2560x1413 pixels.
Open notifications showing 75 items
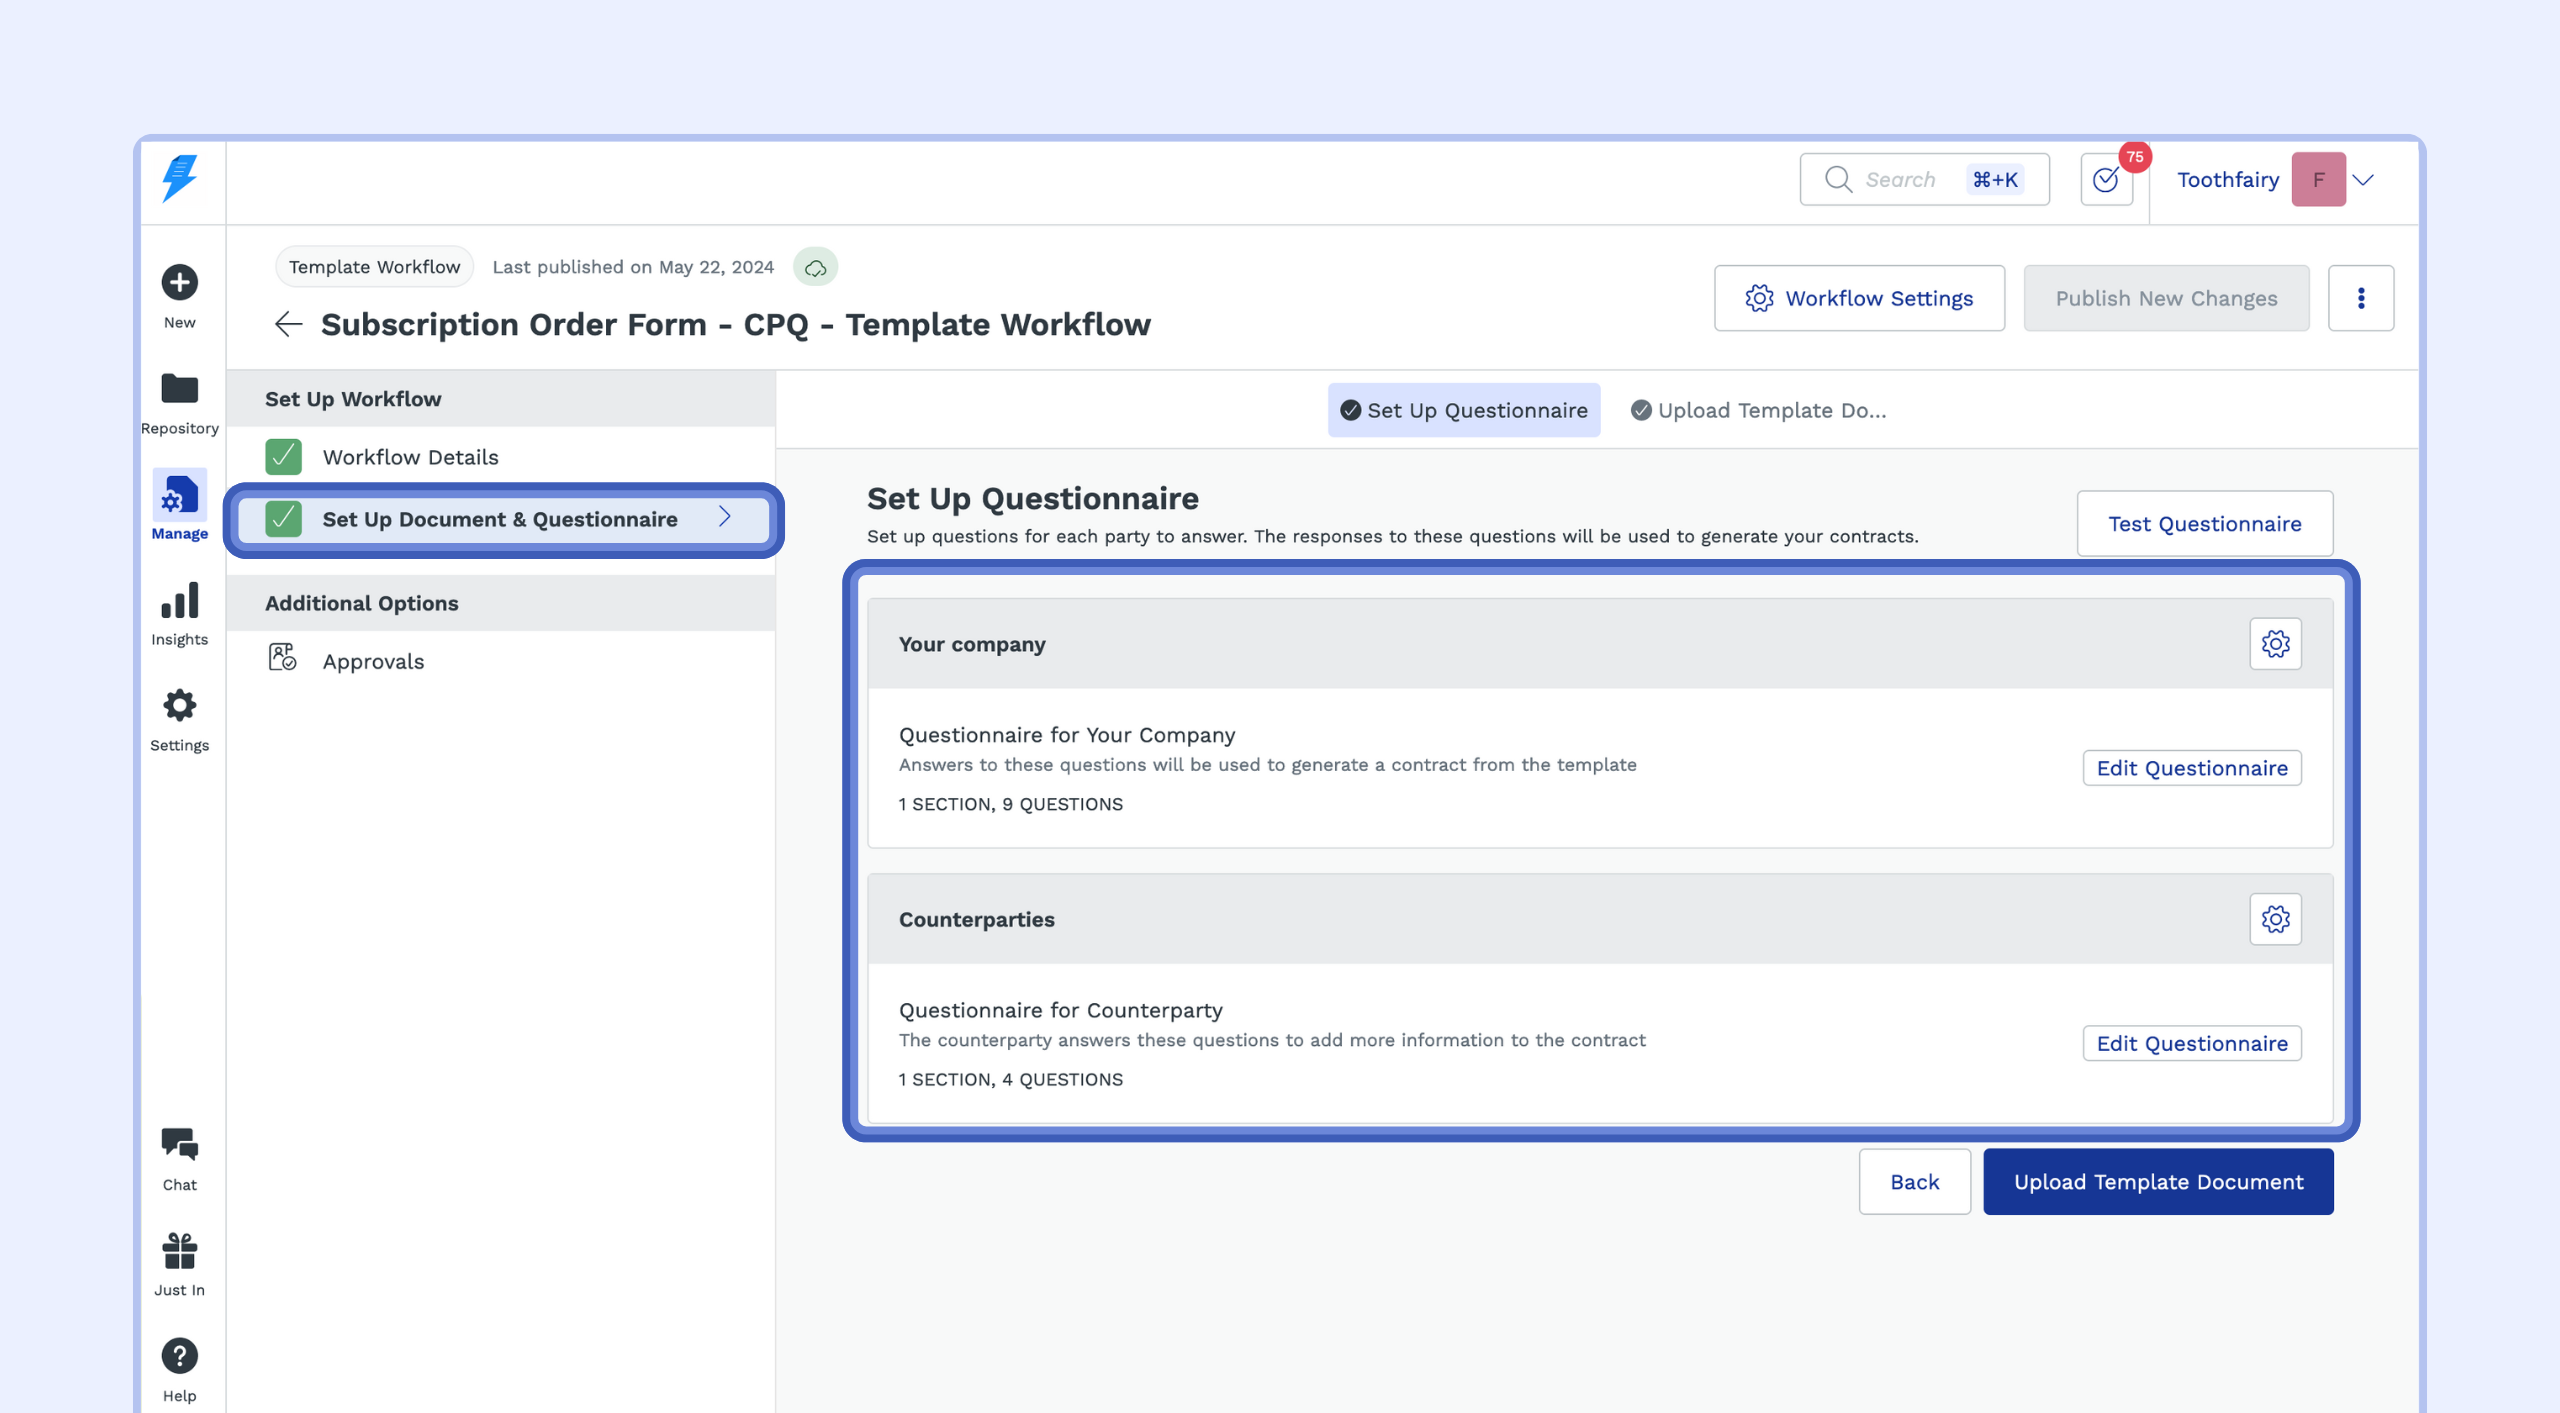point(2107,179)
